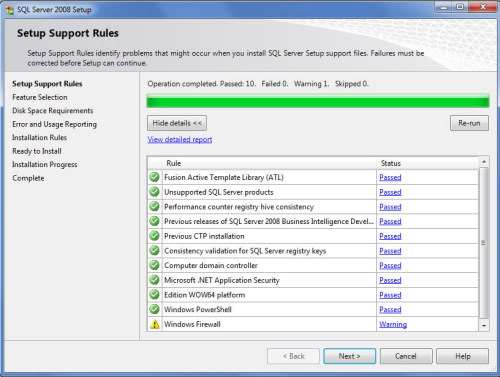Click the Fusion Active Template Library rule name
500x377 pixels.
click(224, 177)
